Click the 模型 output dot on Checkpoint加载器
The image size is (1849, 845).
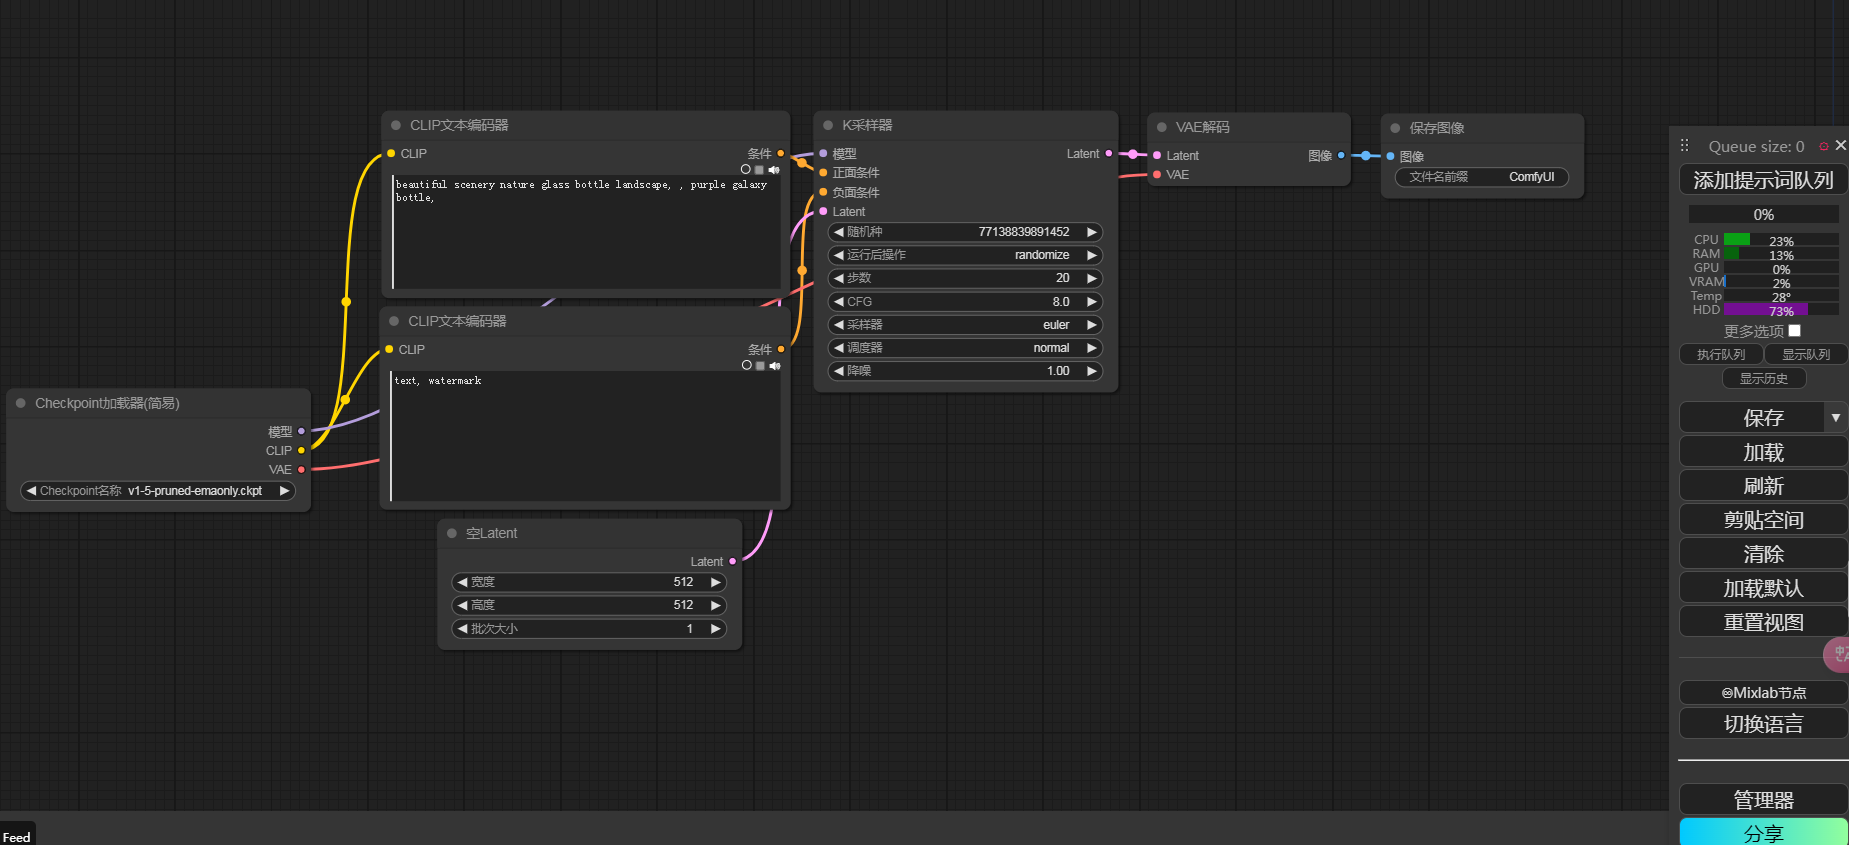click(x=301, y=431)
